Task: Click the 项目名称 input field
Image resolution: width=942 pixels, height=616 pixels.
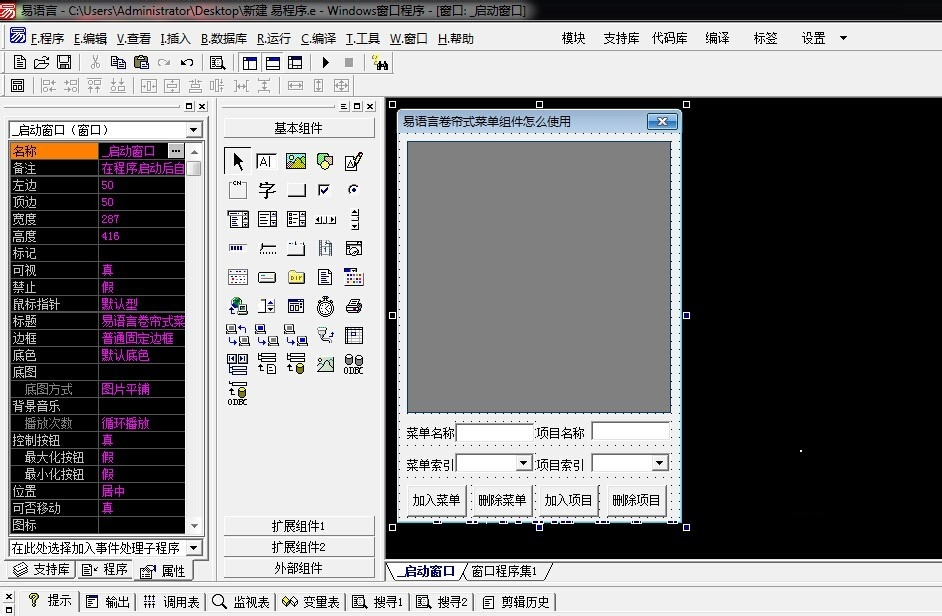Action: click(x=631, y=431)
